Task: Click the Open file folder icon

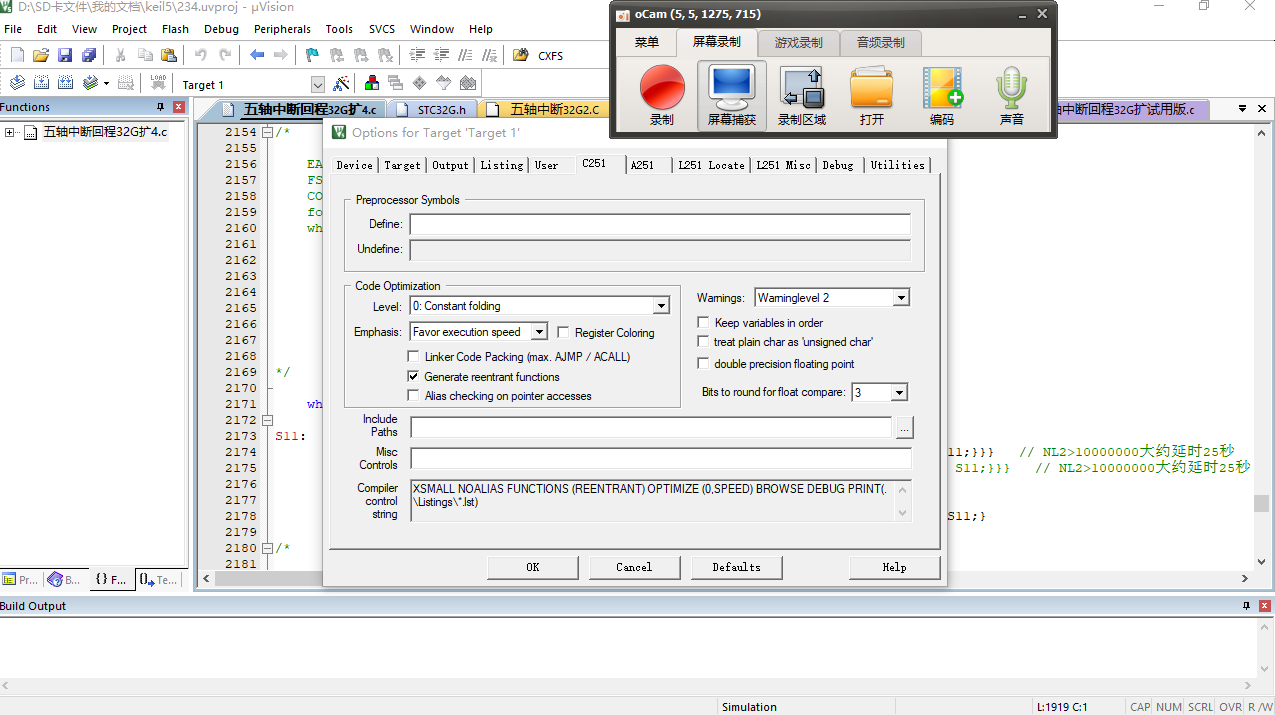Action: click(x=41, y=55)
